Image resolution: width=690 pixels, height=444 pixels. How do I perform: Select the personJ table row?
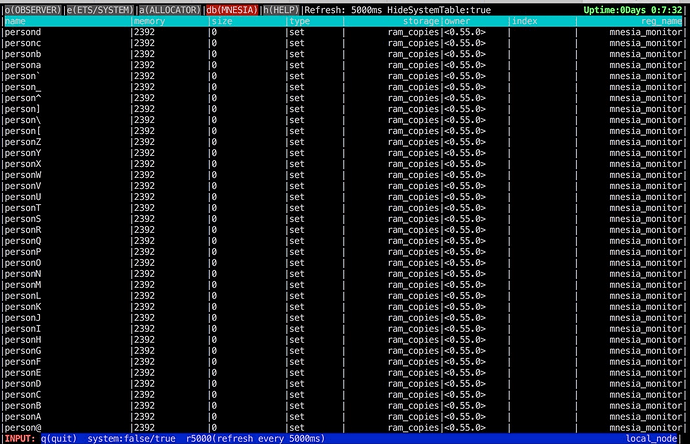[x=343, y=318]
